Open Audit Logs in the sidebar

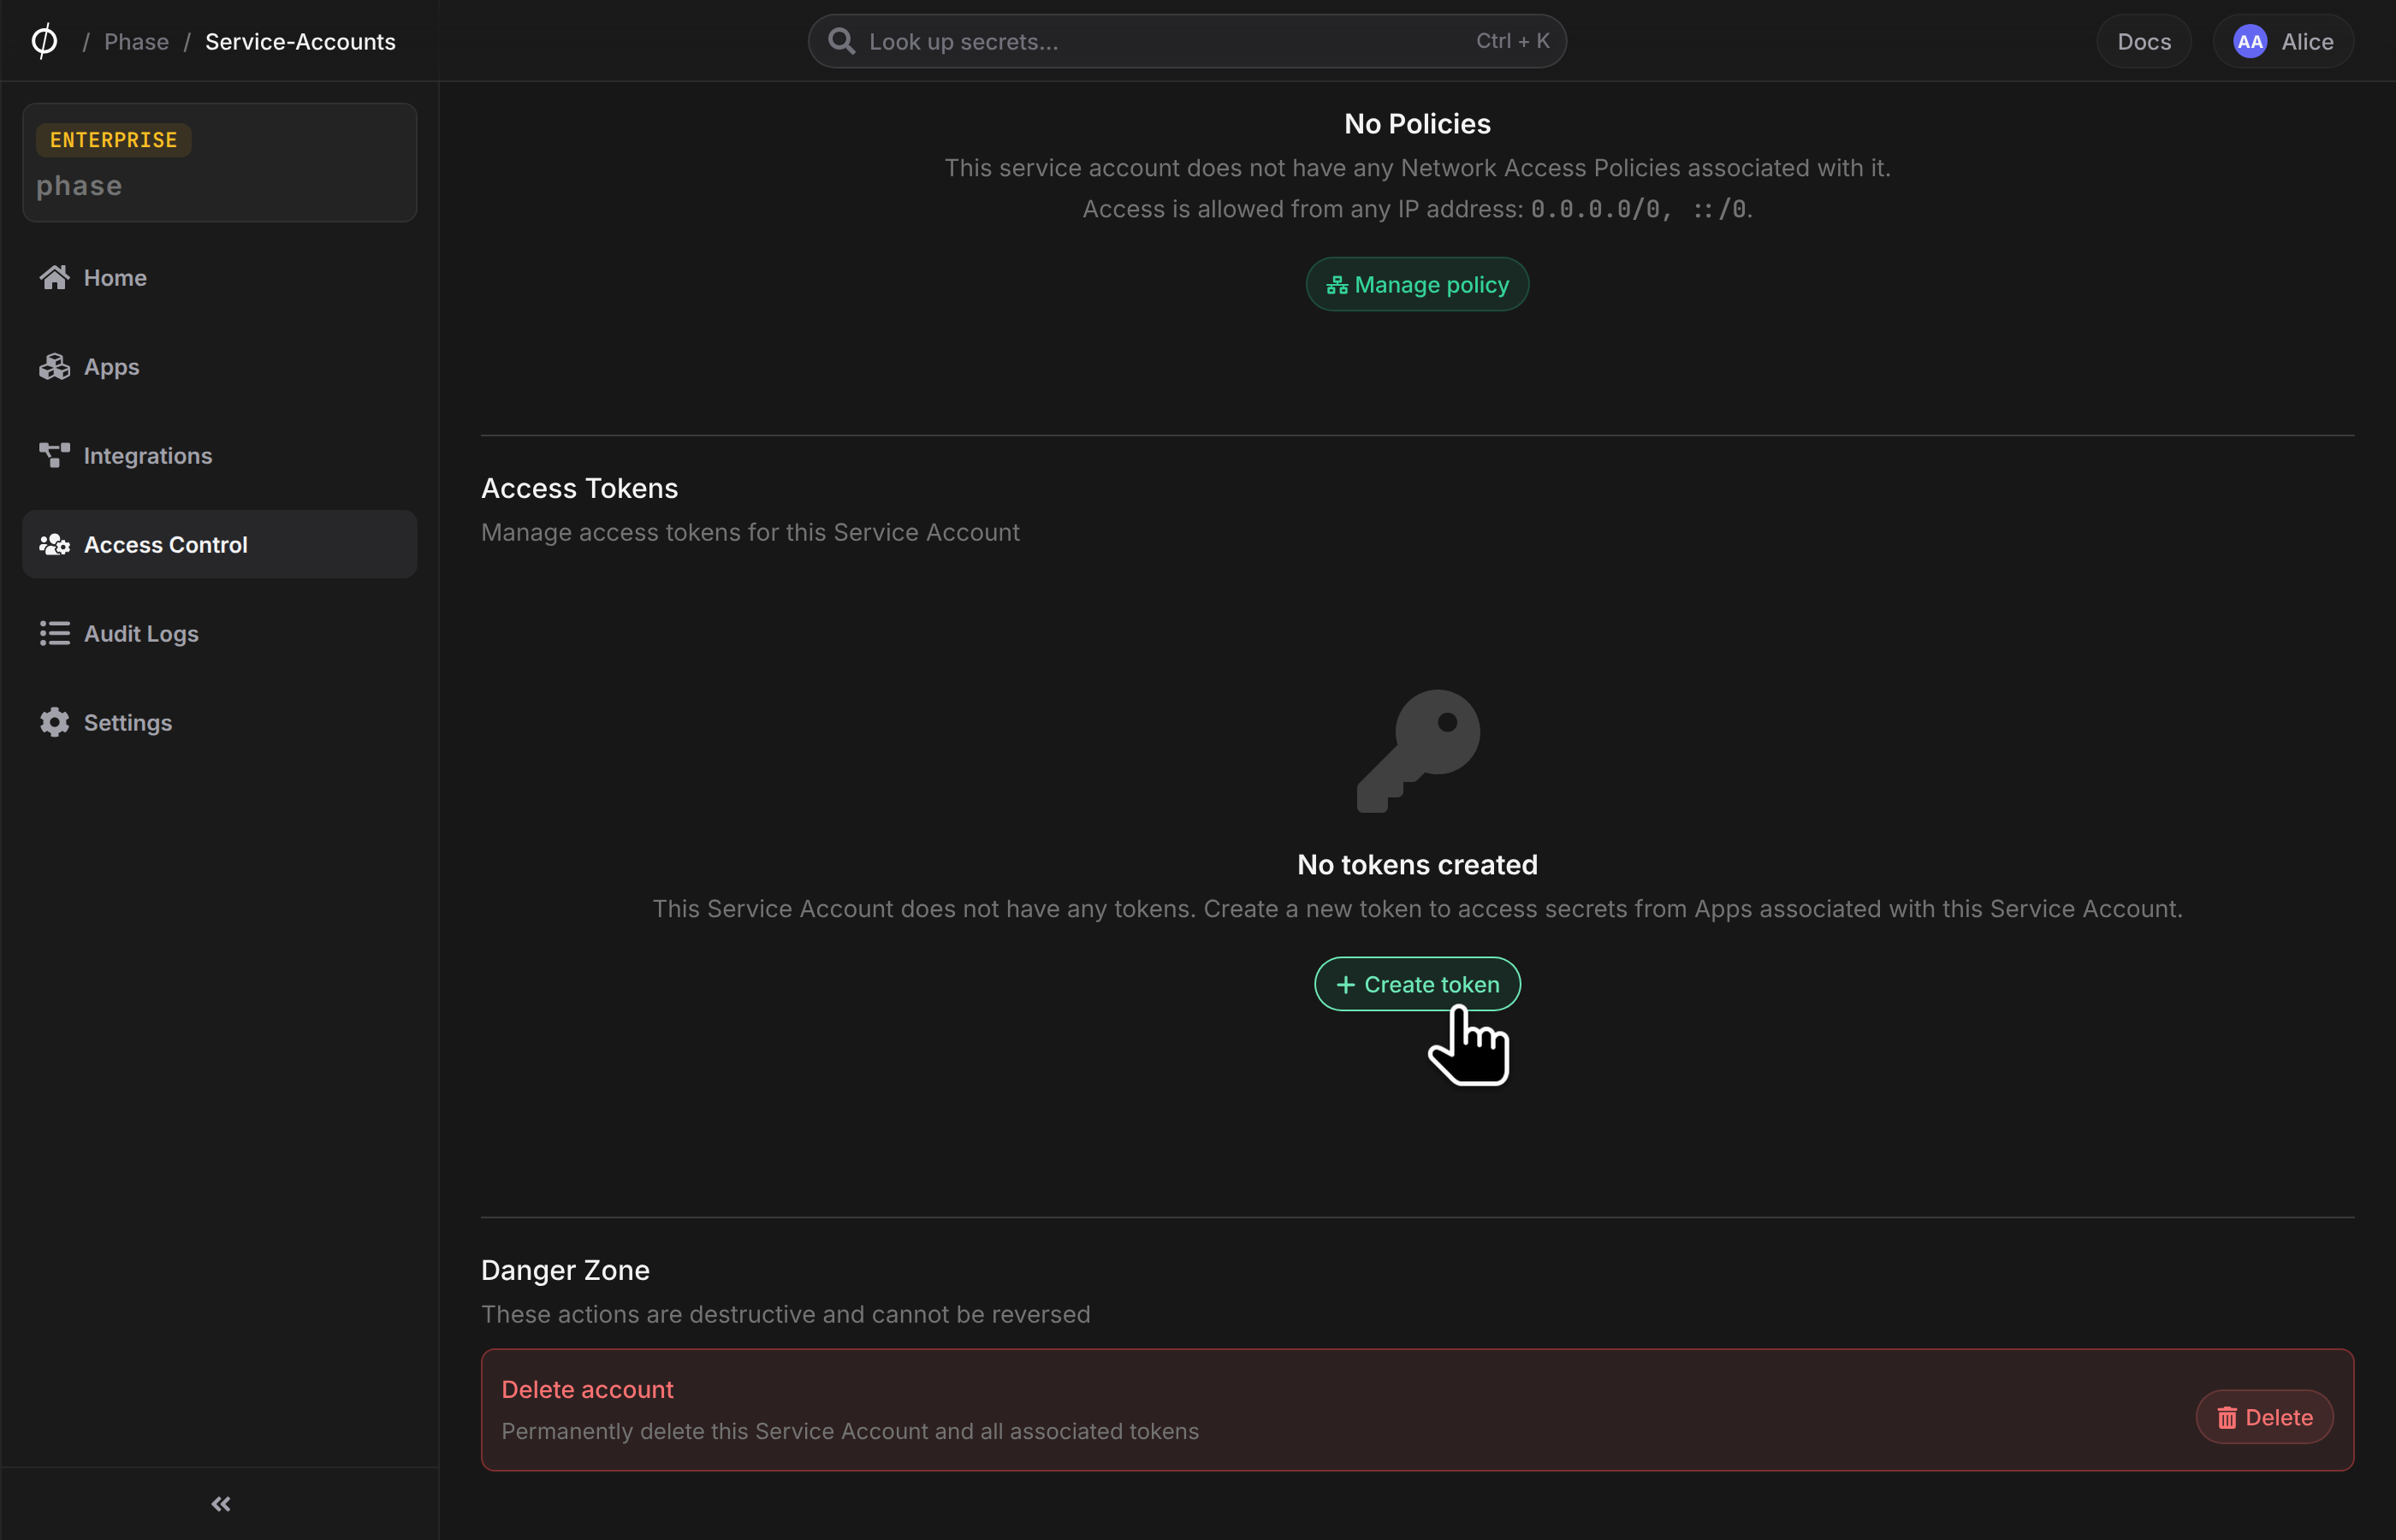click(219, 633)
